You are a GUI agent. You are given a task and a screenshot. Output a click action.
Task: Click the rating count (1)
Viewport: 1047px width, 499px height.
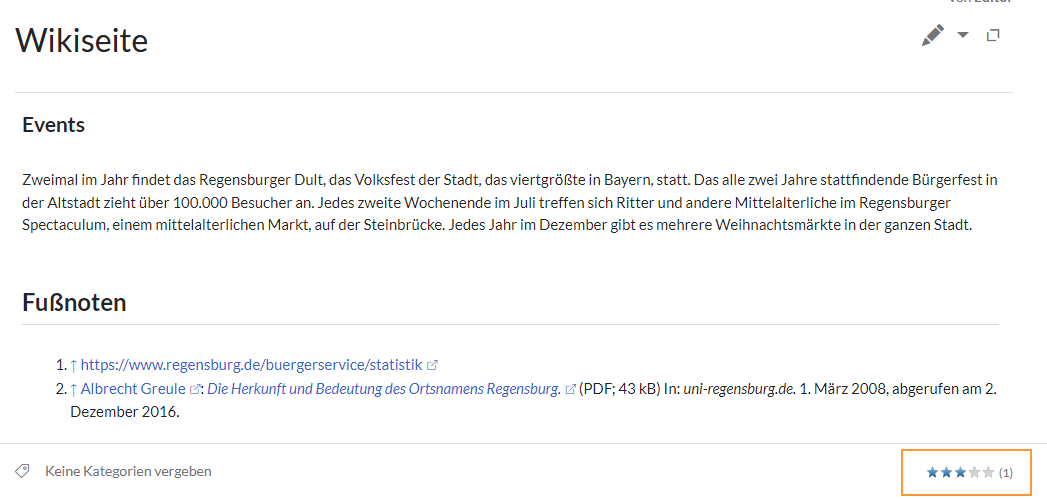click(1006, 474)
